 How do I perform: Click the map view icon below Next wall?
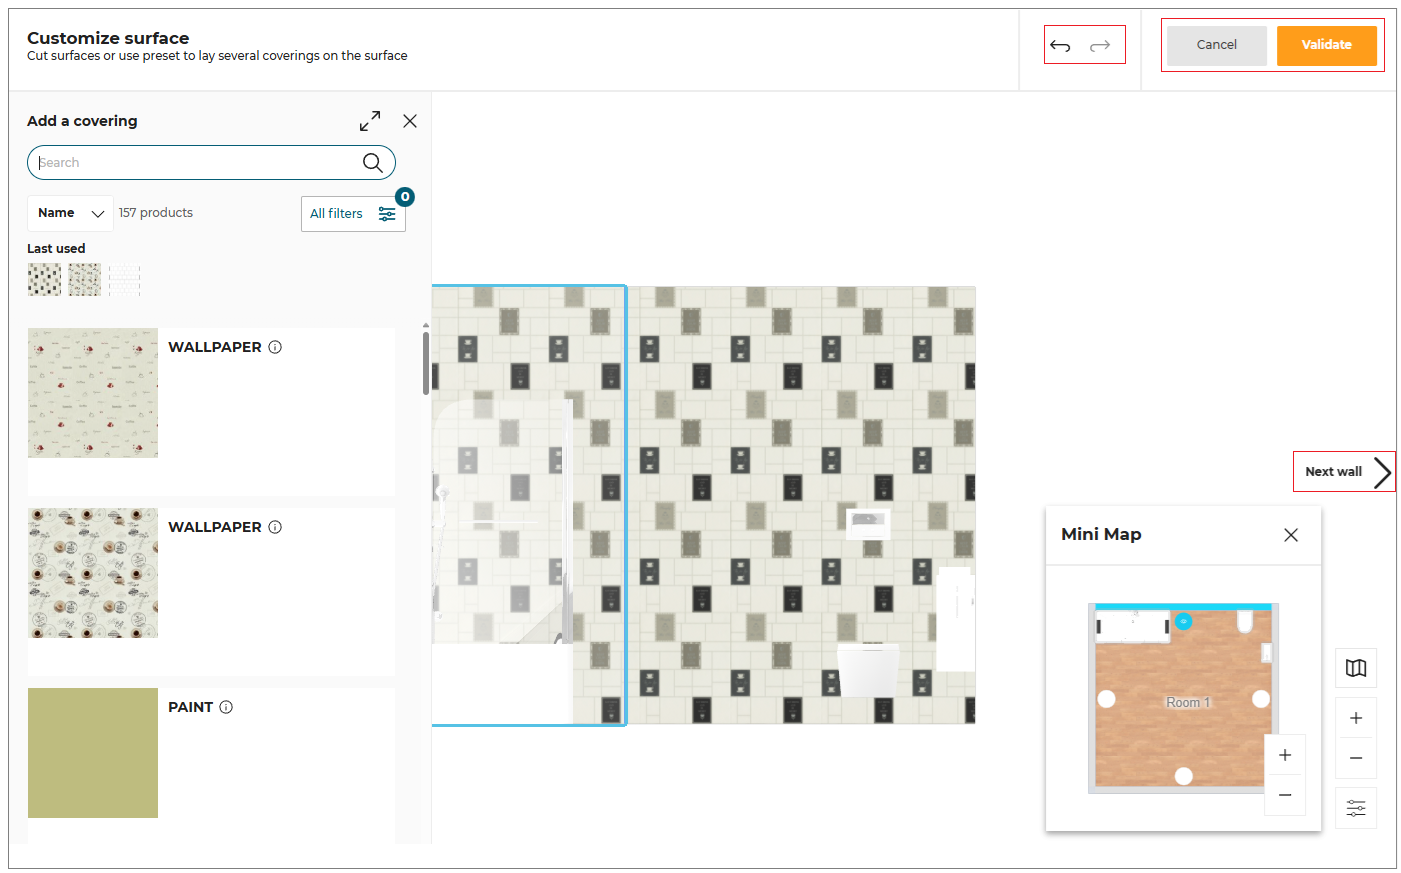click(x=1355, y=668)
